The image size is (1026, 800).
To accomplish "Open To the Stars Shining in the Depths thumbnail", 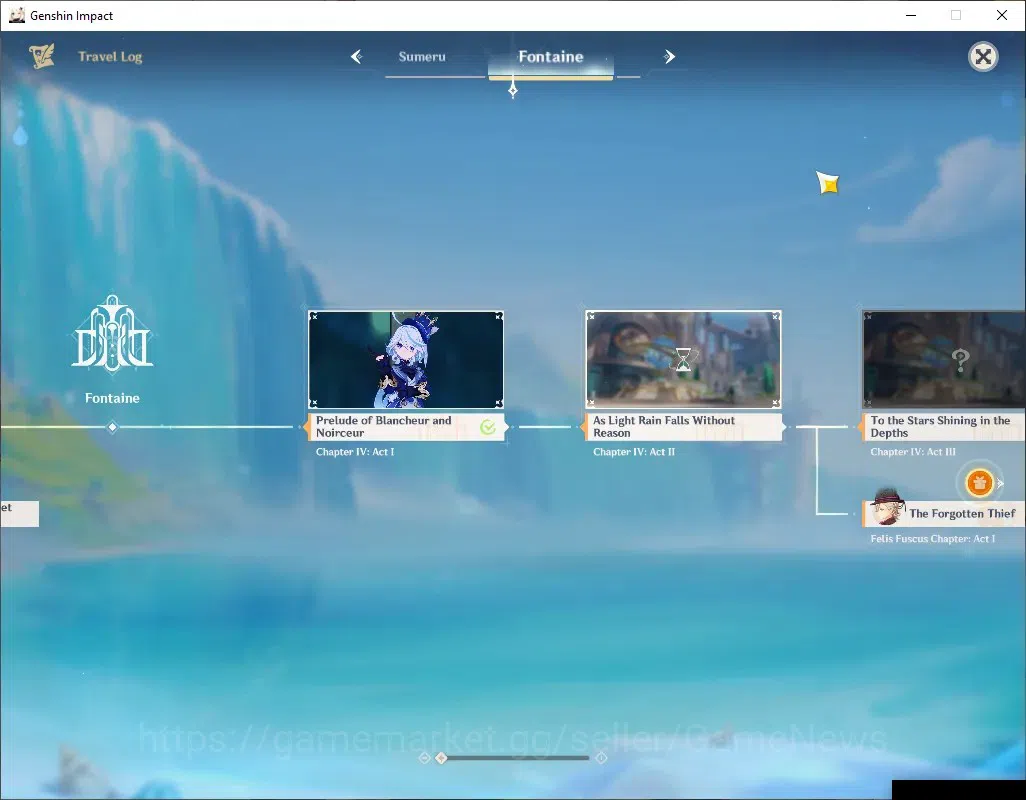I will coord(944,360).
